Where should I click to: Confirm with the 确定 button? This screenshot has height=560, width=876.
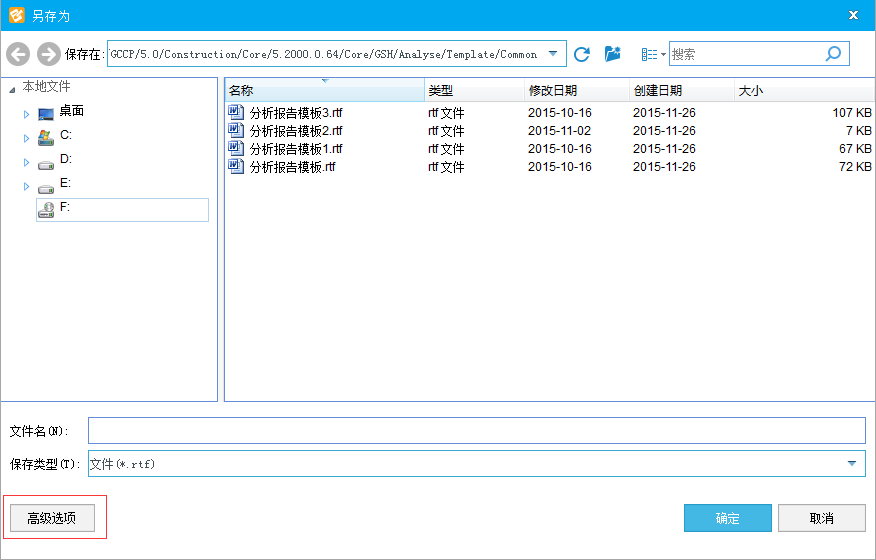click(x=727, y=518)
